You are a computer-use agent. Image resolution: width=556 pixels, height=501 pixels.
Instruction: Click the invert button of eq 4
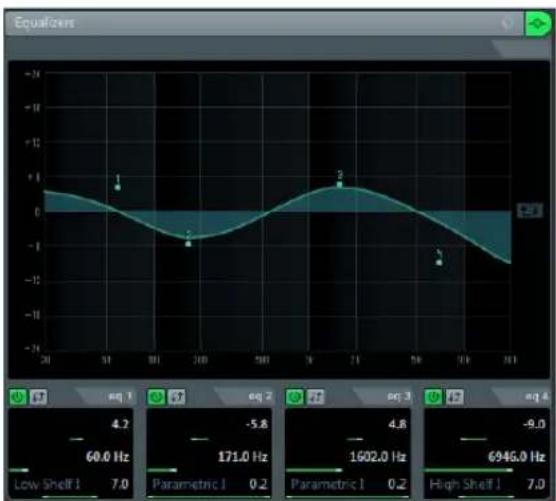[x=454, y=397]
